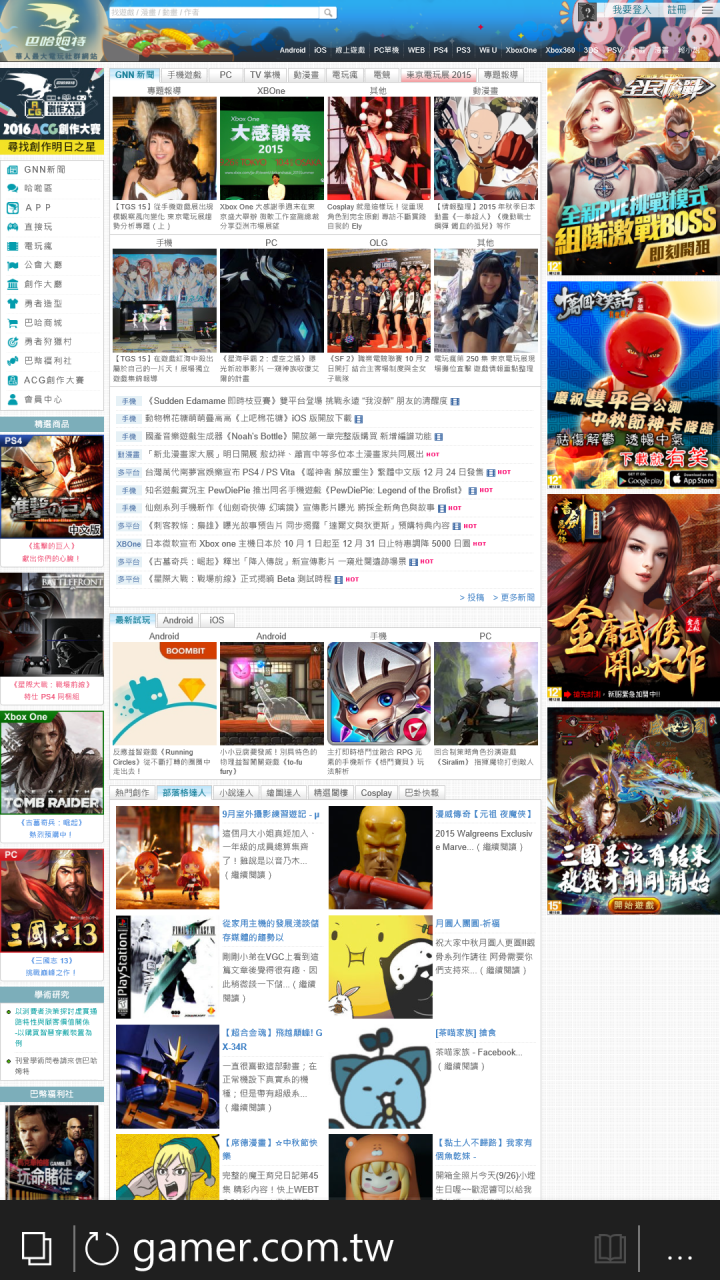720x1280 pixels.
Task: Open article icon after Sudden Edamame headline
Action: coord(455,402)
